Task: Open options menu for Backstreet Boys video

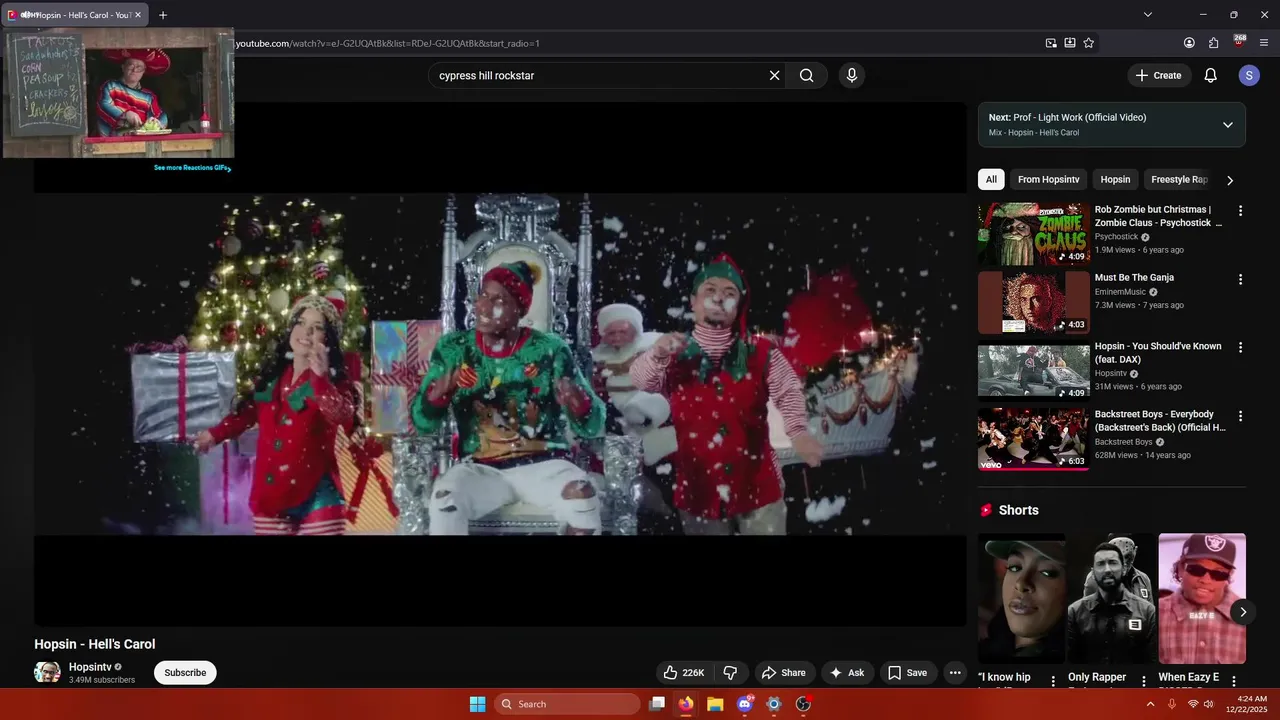Action: (x=1240, y=416)
